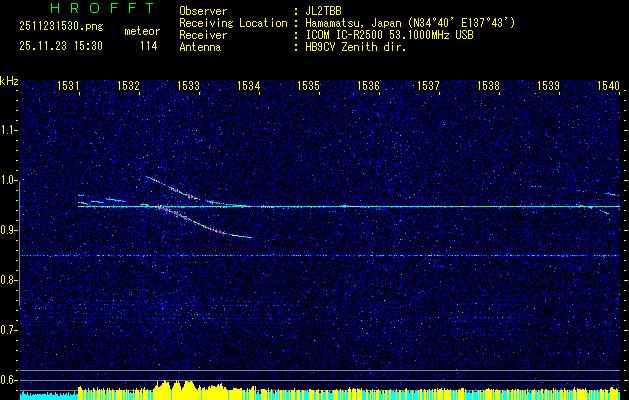The height and width of the screenshot is (400, 629).
Task: Click the meteor count value 114
Action: (x=148, y=46)
